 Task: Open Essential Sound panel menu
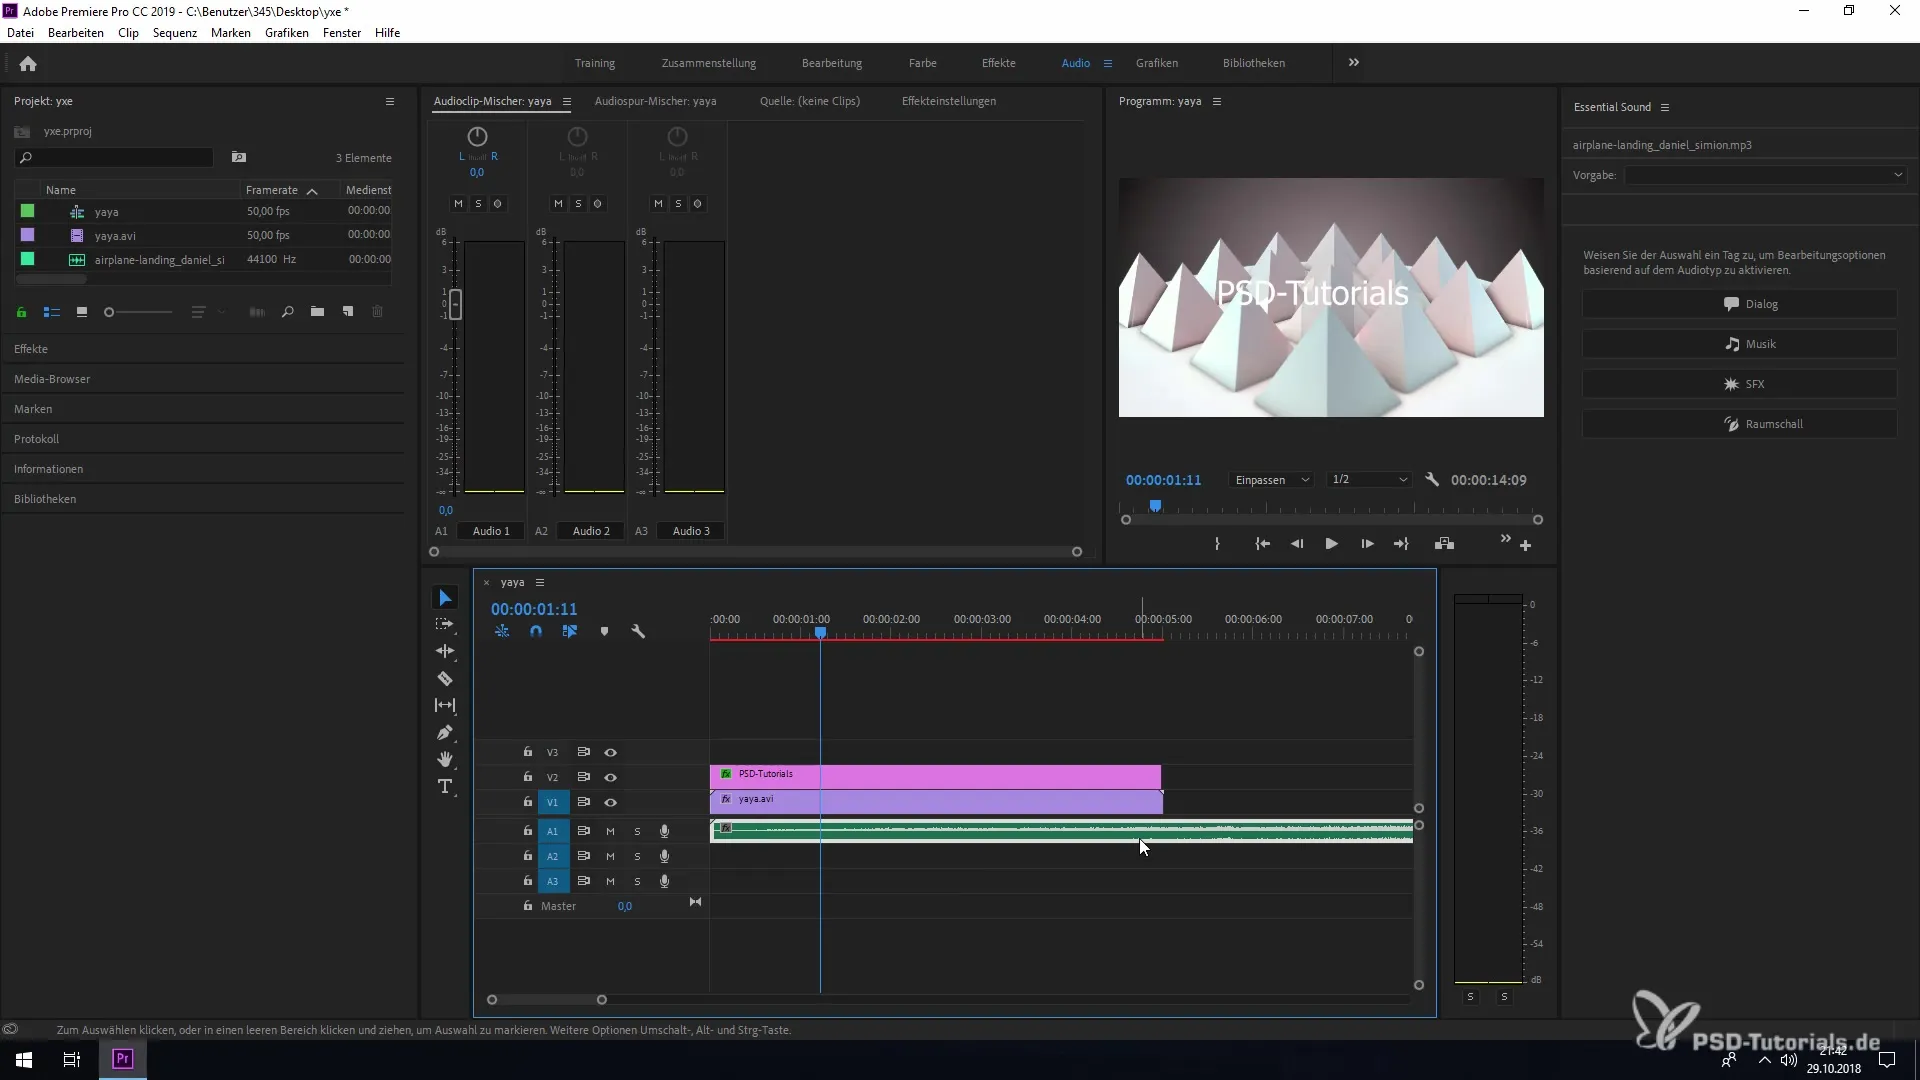1665,107
